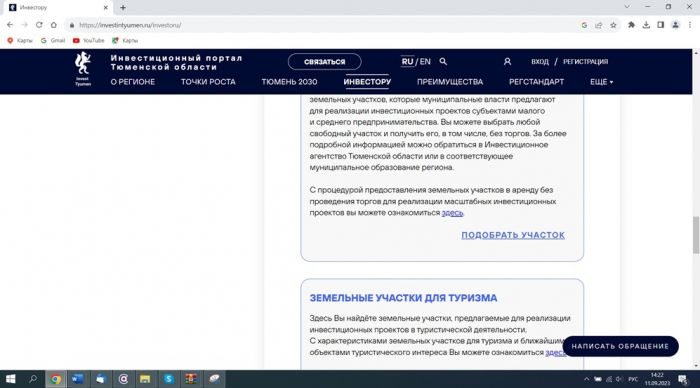700x388 pixels.
Task: Go back with the browser back arrow
Action: coord(10,25)
